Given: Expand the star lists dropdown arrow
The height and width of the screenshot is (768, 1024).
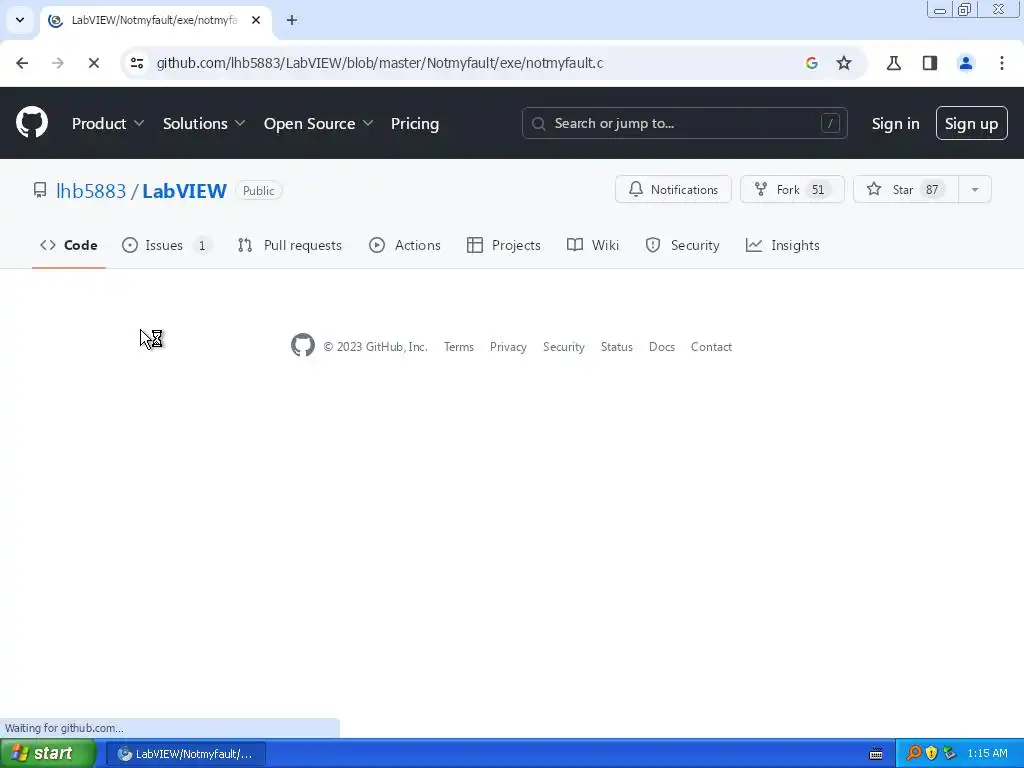Looking at the screenshot, I should point(975,189).
